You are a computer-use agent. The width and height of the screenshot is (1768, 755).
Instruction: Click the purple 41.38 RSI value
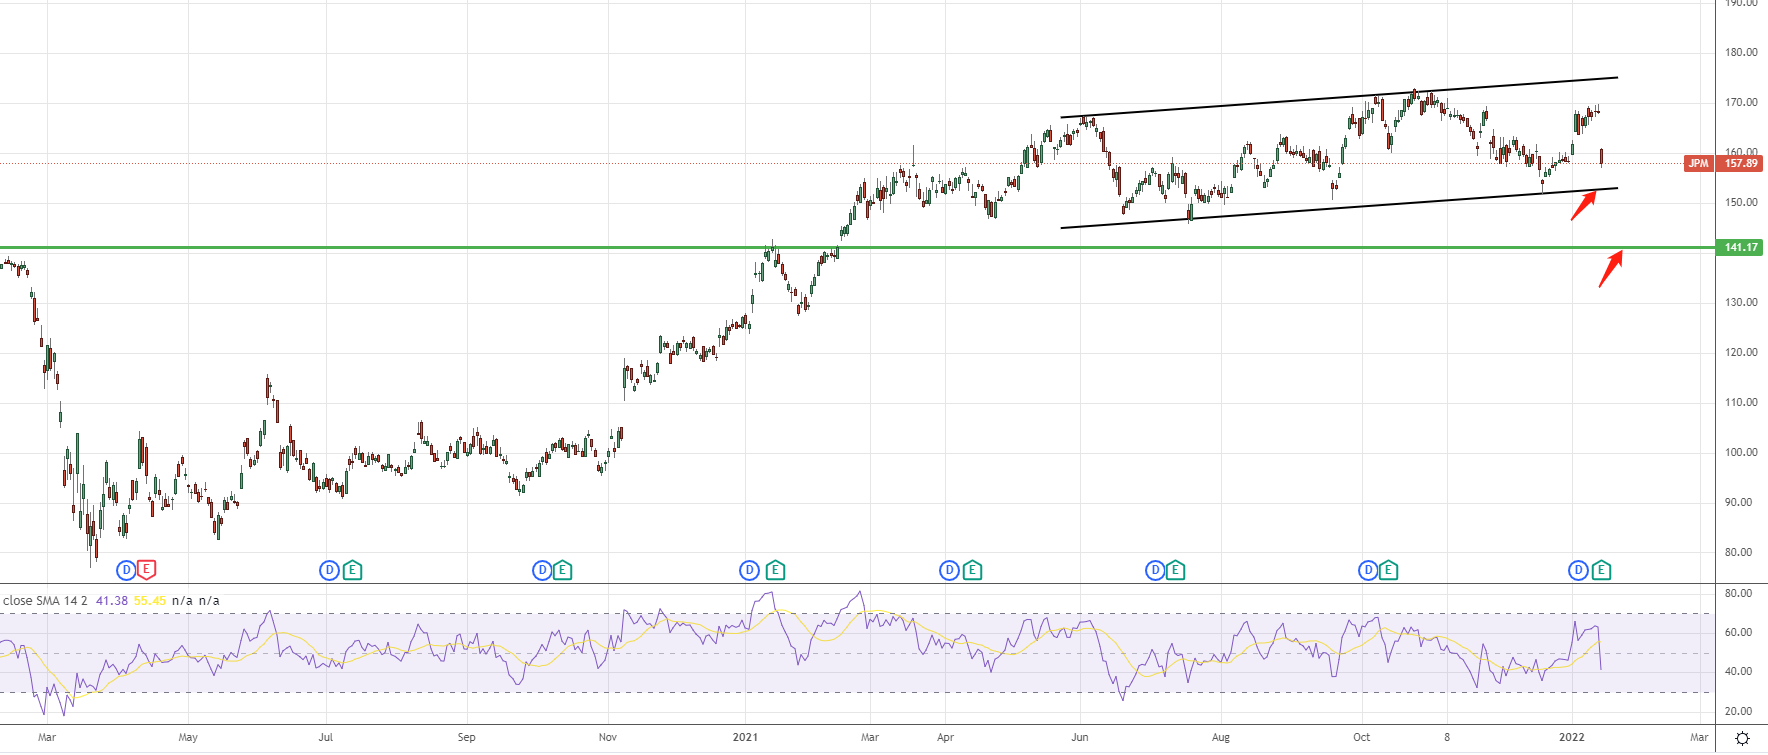click(112, 601)
